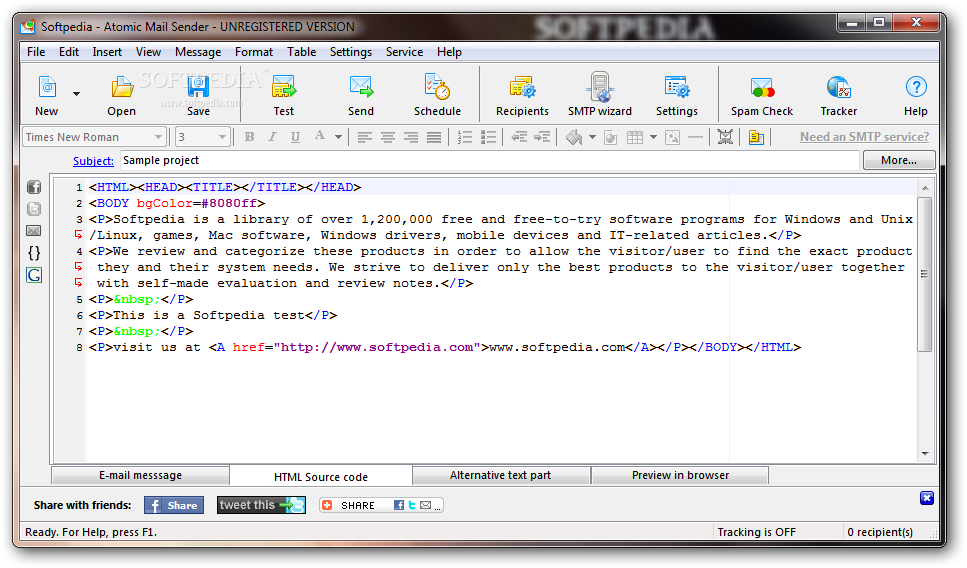Open the Tracker tool
Screen dimensions: 967x568
coord(839,94)
